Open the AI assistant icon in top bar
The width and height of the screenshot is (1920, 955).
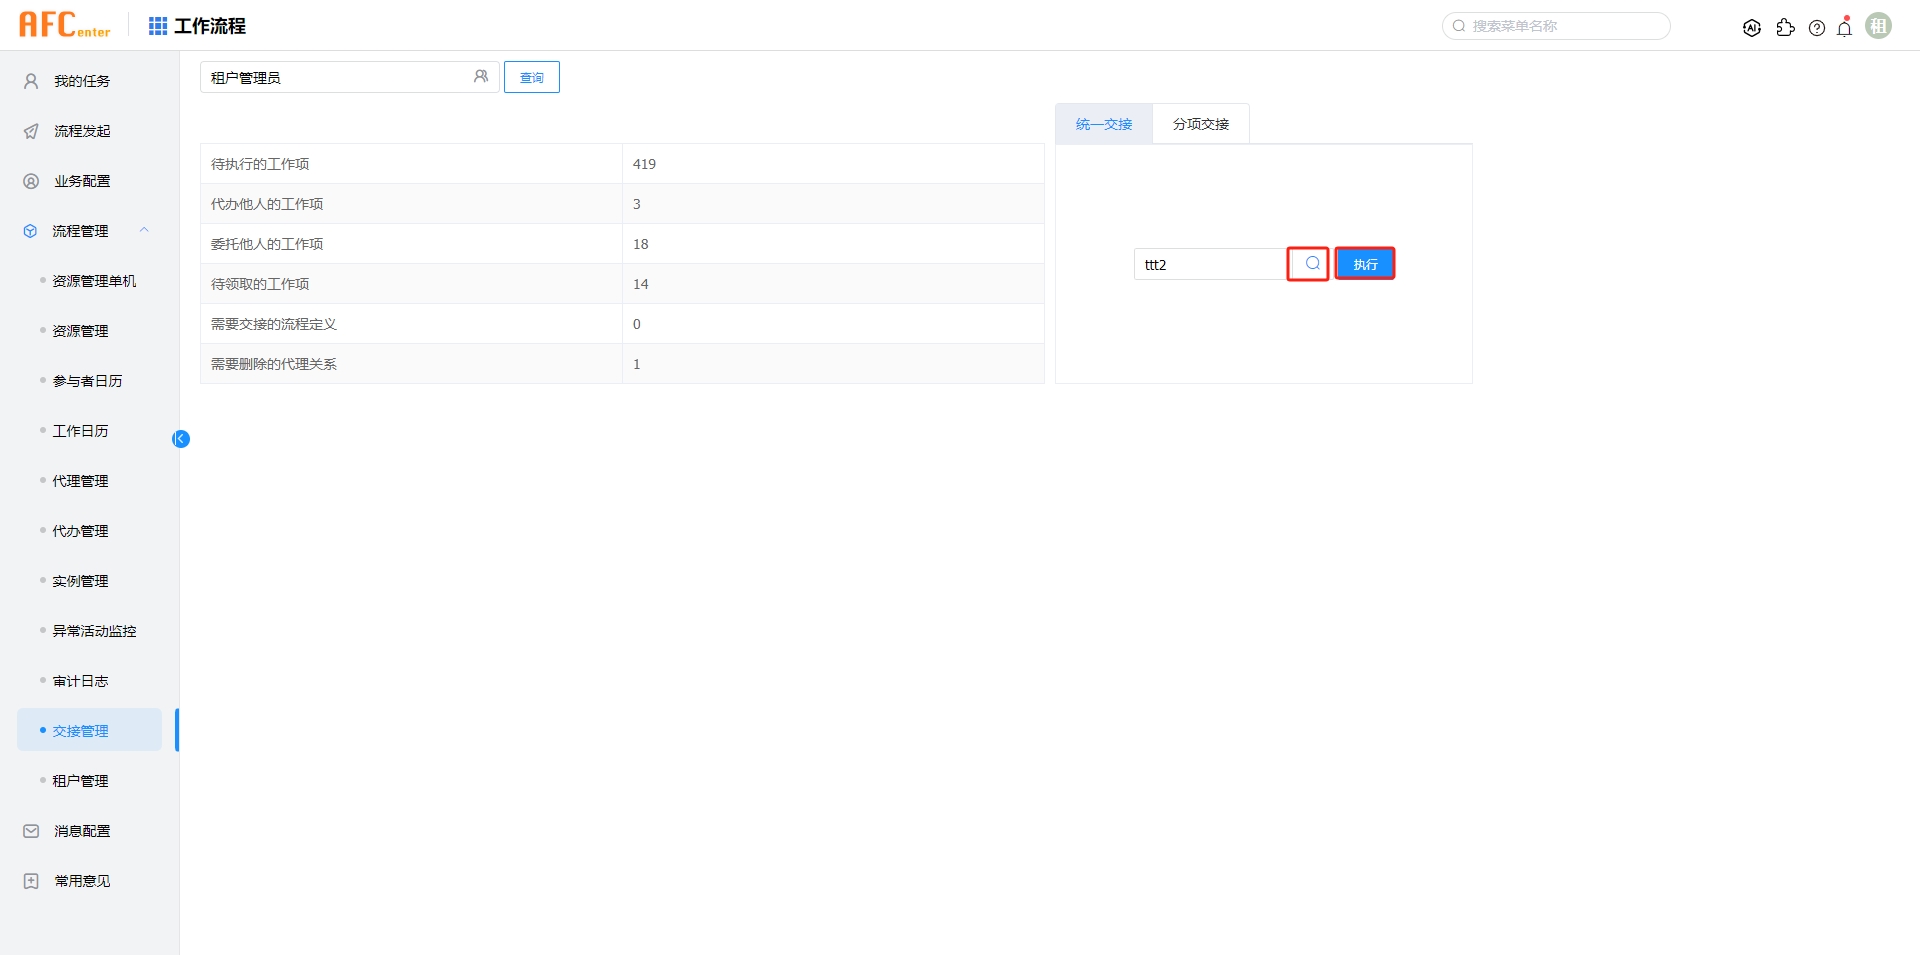(1752, 27)
